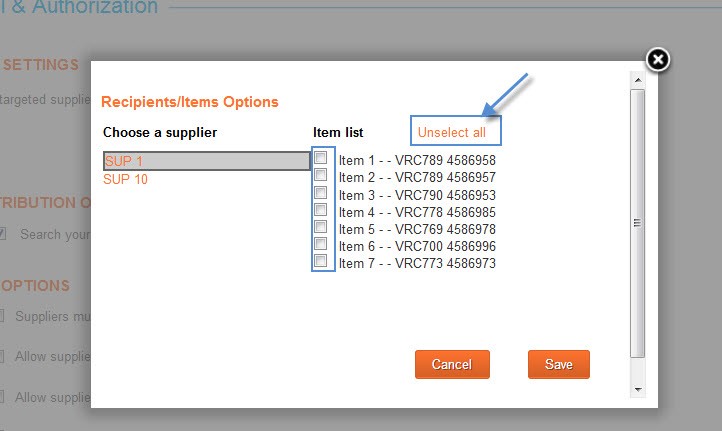Tick the Item 3 VRC790 checkbox
The height and width of the screenshot is (431, 722).
(x=321, y=193)
